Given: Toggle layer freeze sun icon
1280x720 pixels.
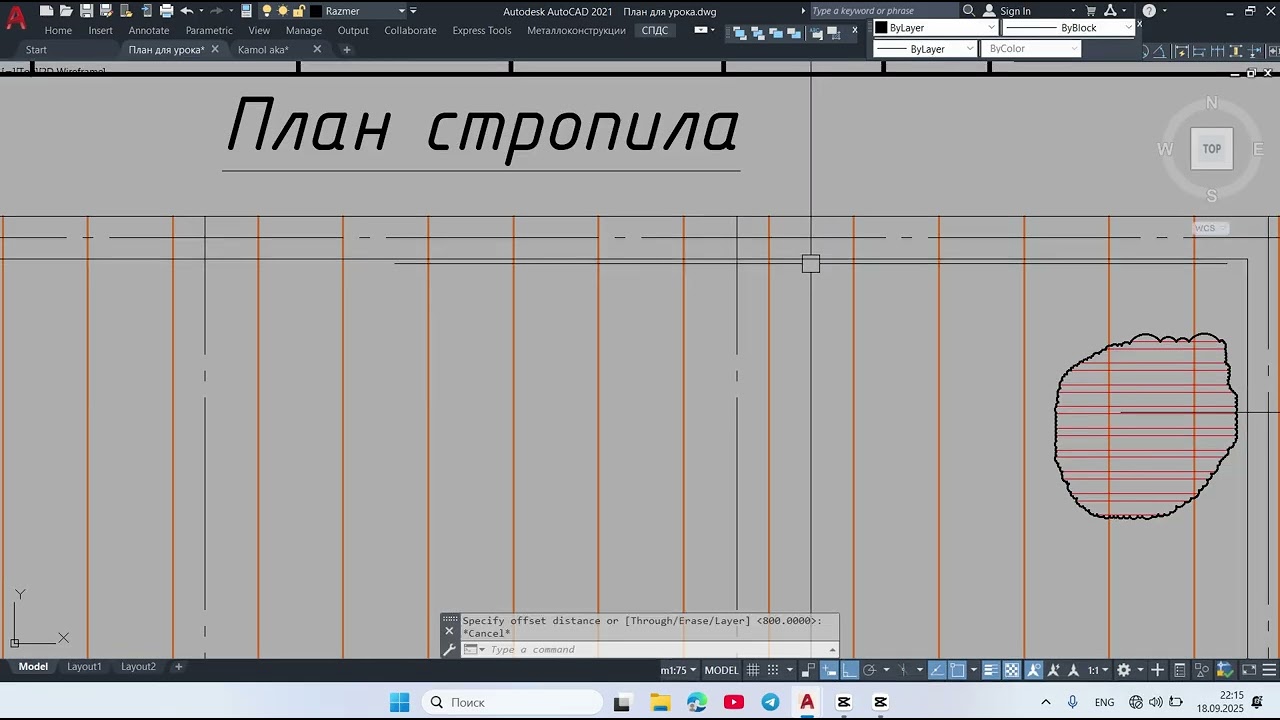Looking at the screenshot, I should (283, 11).
